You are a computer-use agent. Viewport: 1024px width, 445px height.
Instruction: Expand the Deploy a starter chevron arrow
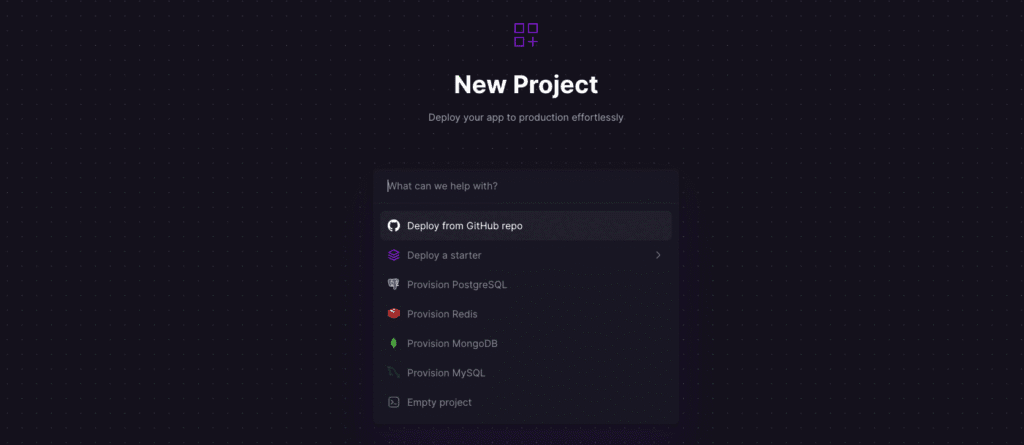pos(658,255)
